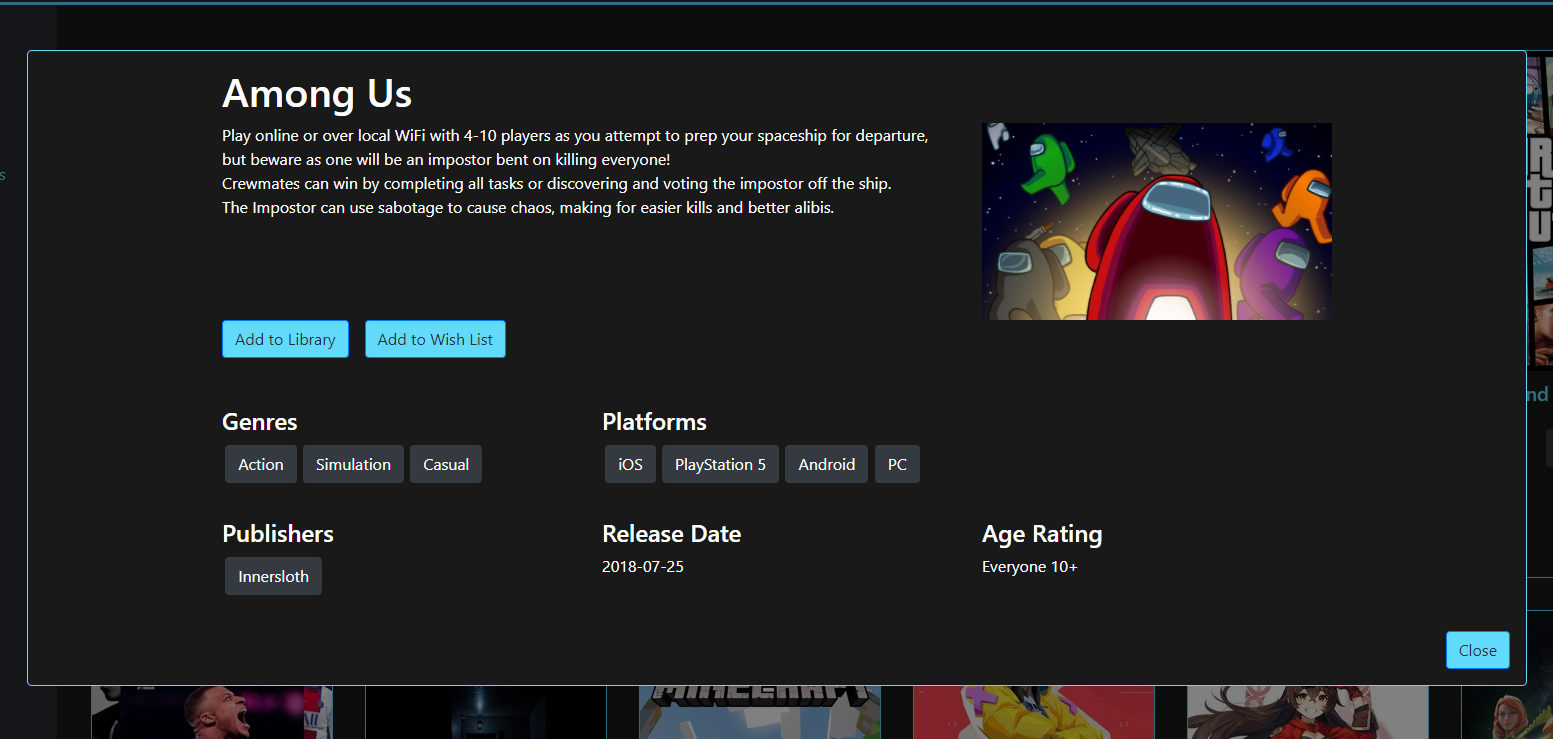
Task: Open the anime girl game card behind dialog
Action: pos(1308,712)
